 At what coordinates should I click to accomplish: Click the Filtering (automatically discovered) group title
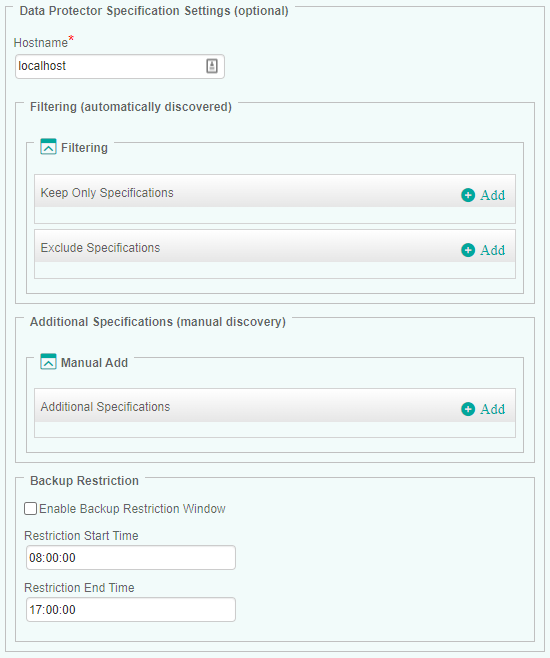point(131,107)
